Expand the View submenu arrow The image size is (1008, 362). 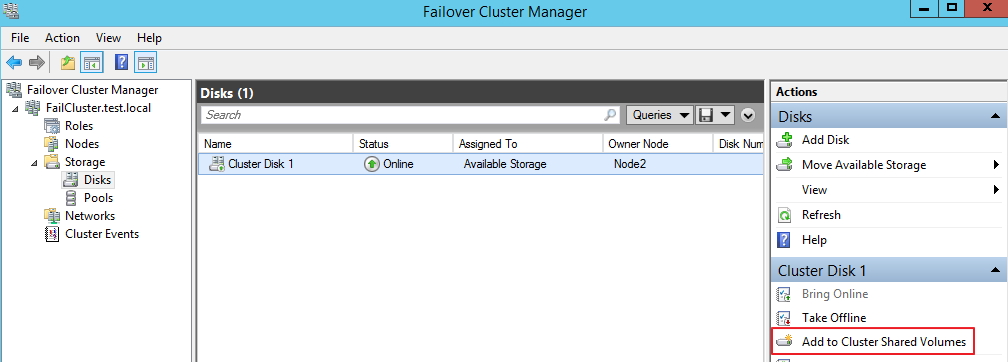pyautogui.click(x=996, y=190)
